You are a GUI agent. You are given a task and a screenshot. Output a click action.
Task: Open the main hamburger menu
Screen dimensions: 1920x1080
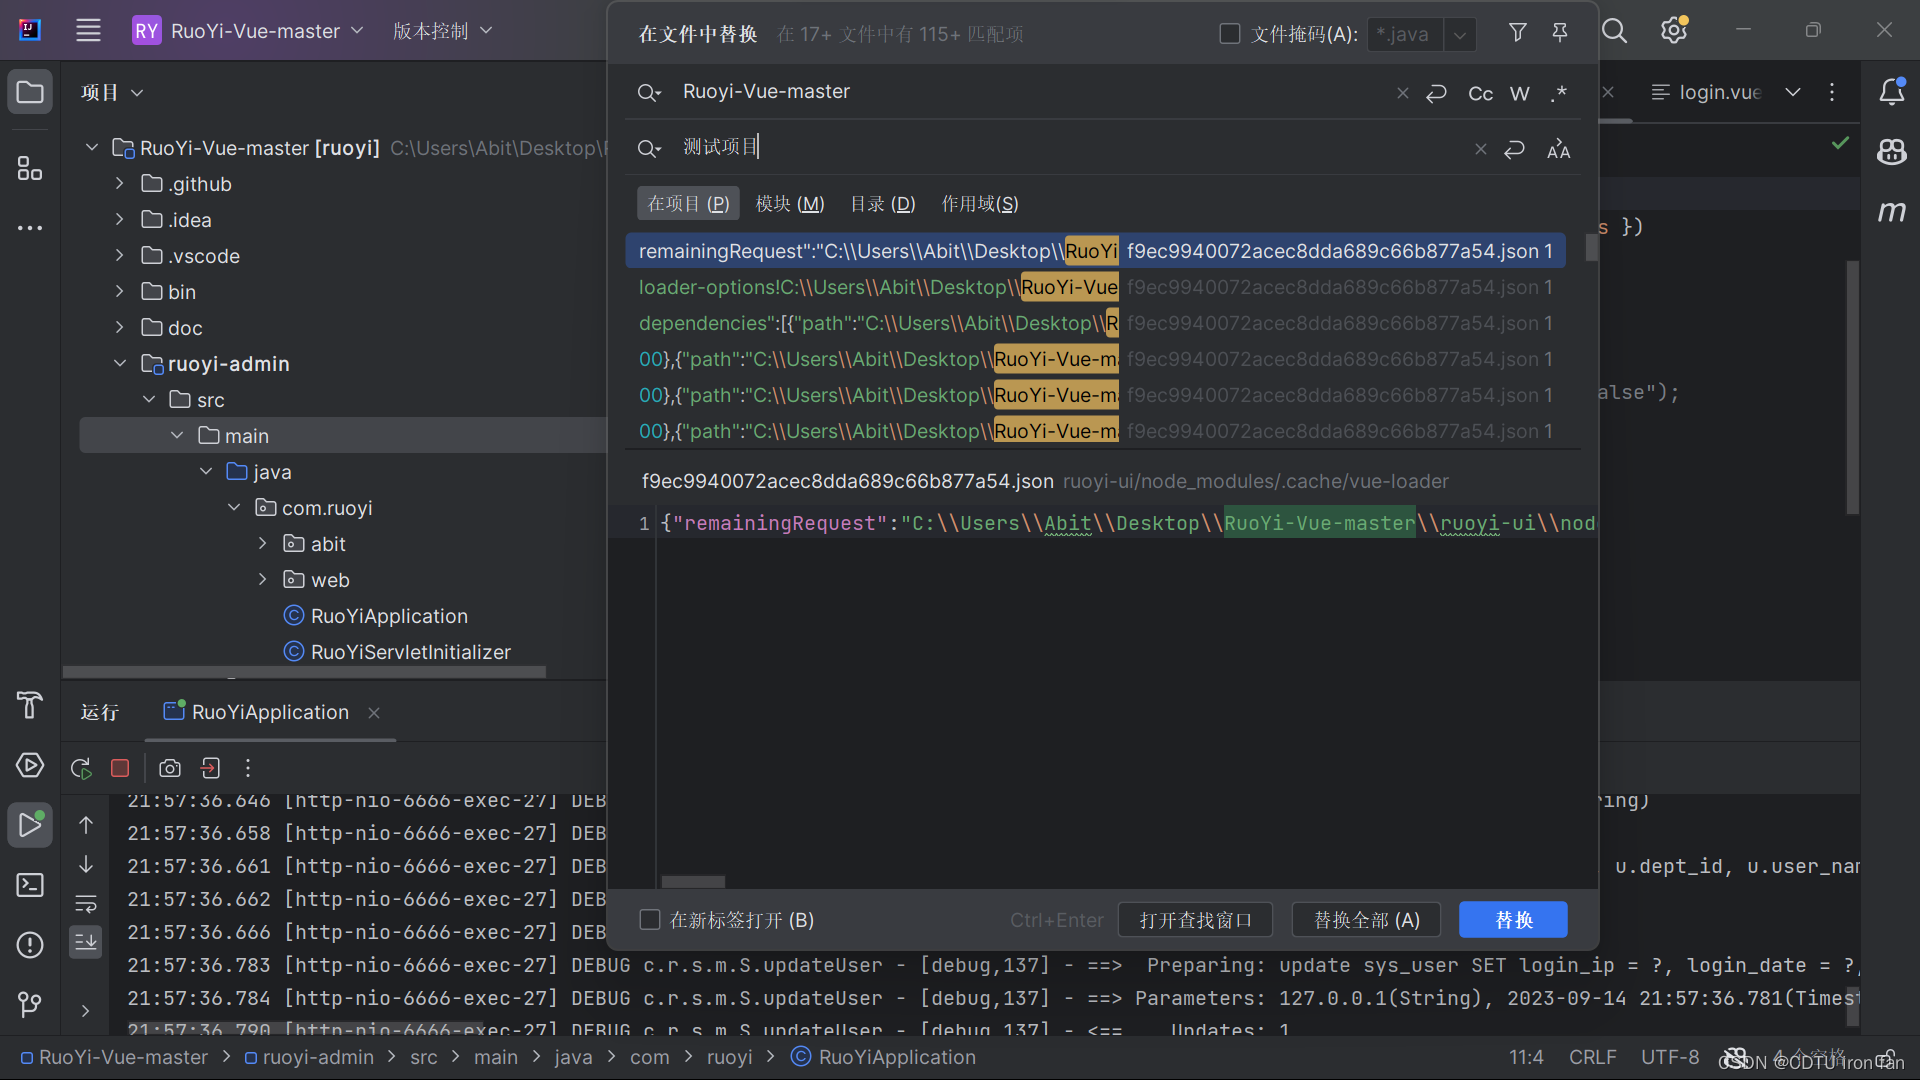click(88, 31)
